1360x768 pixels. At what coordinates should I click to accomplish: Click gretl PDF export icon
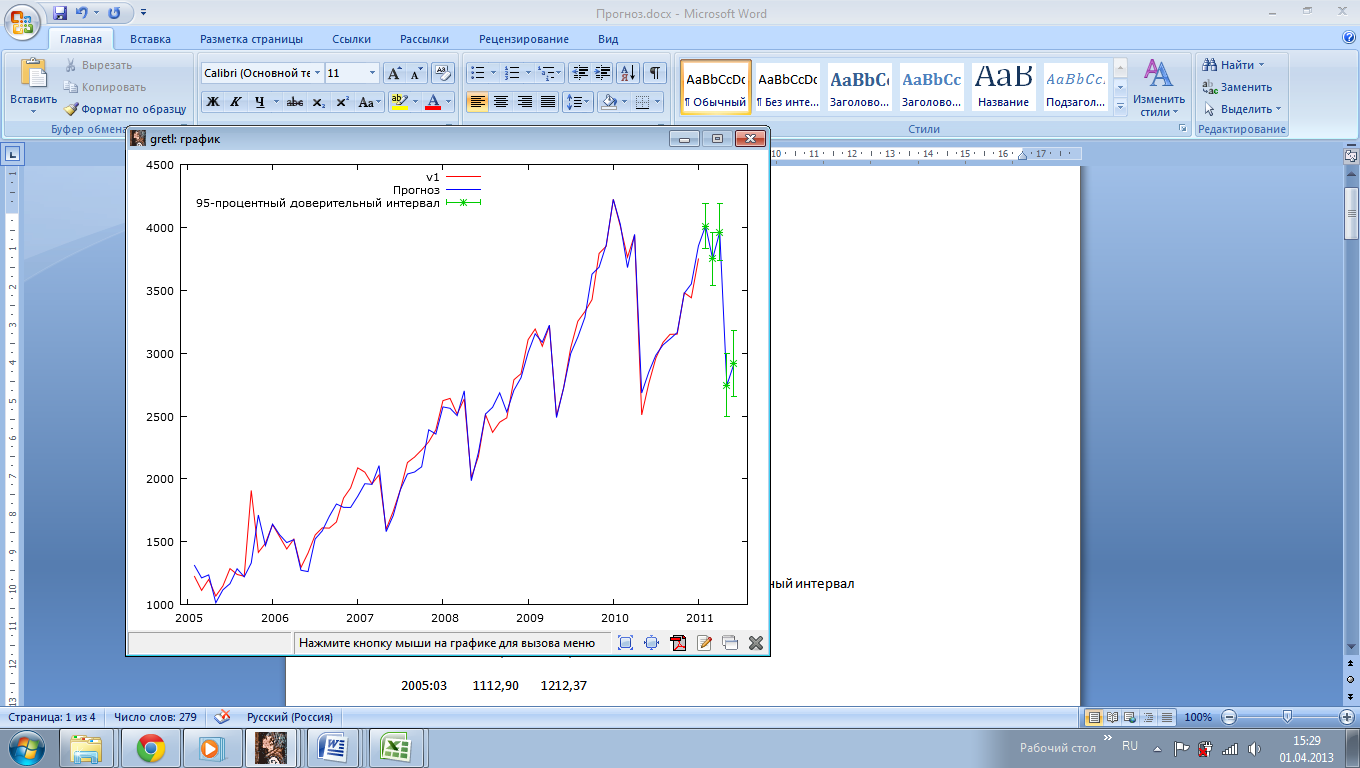coord(678,643)
